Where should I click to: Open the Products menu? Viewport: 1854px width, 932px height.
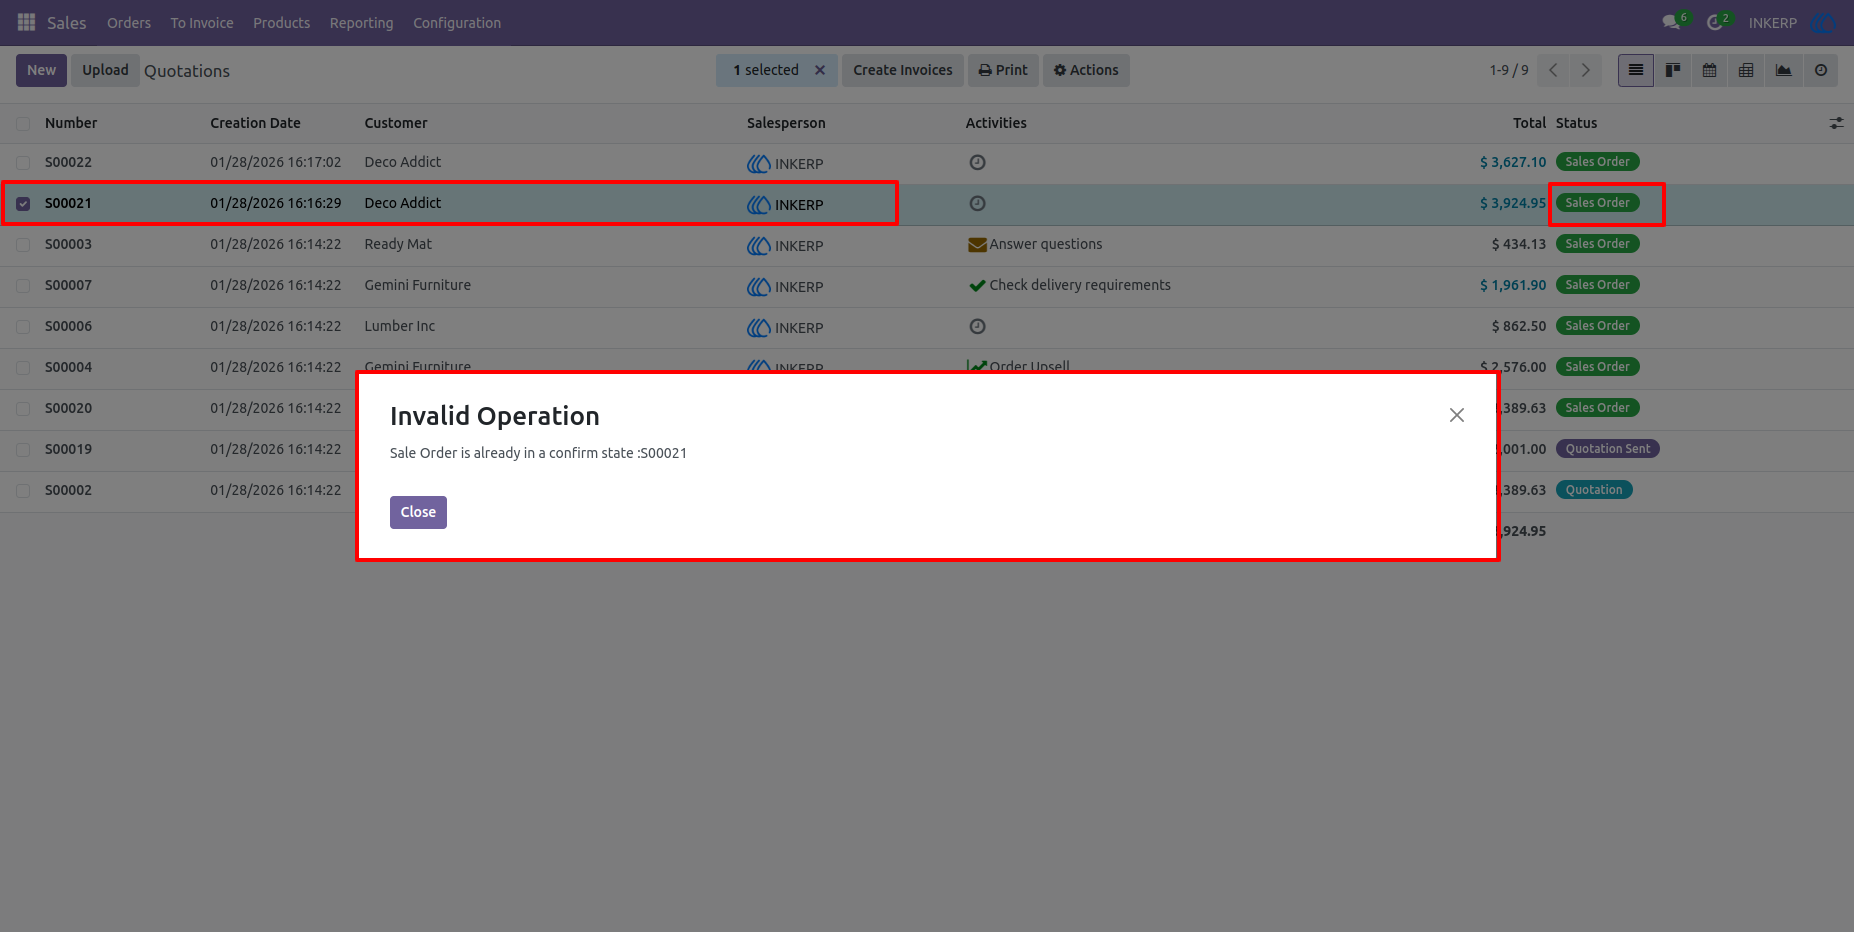(x=281, y=23)
